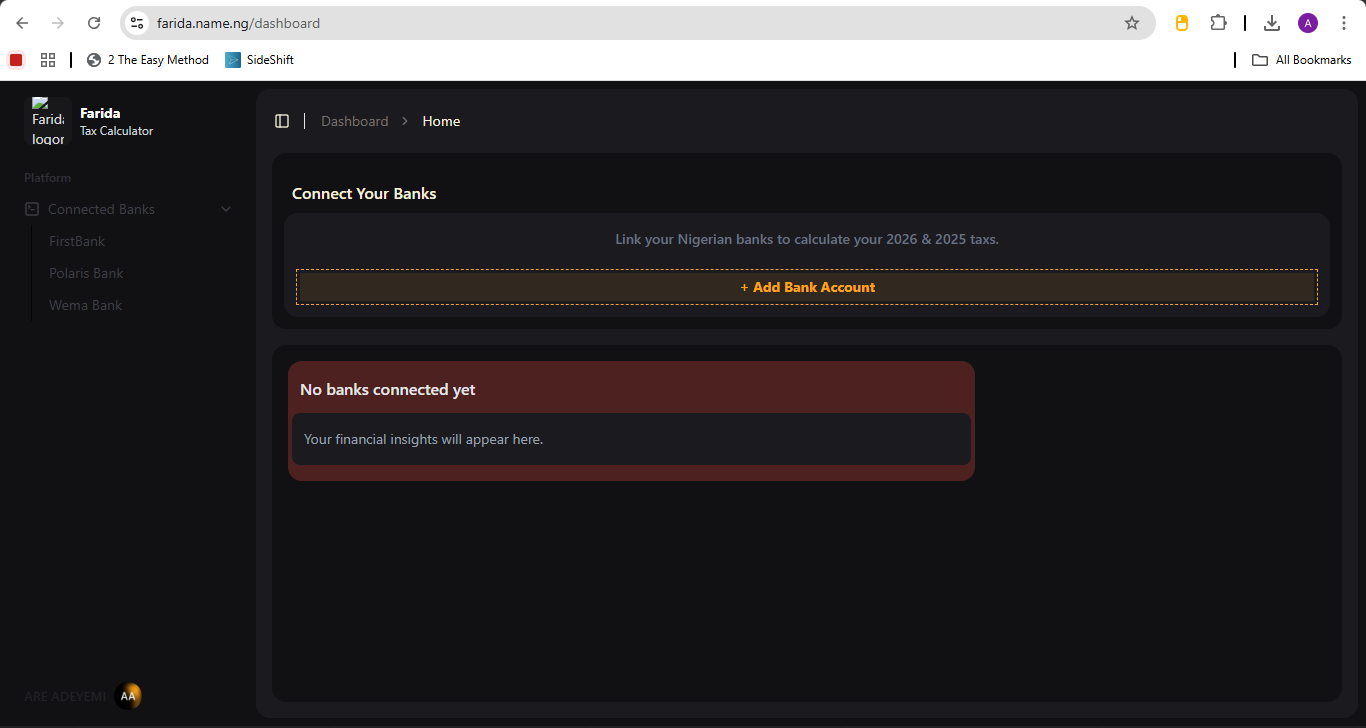
Task: Select Polaris Bank in the sidebar
Action: click(x=86, y=273)
